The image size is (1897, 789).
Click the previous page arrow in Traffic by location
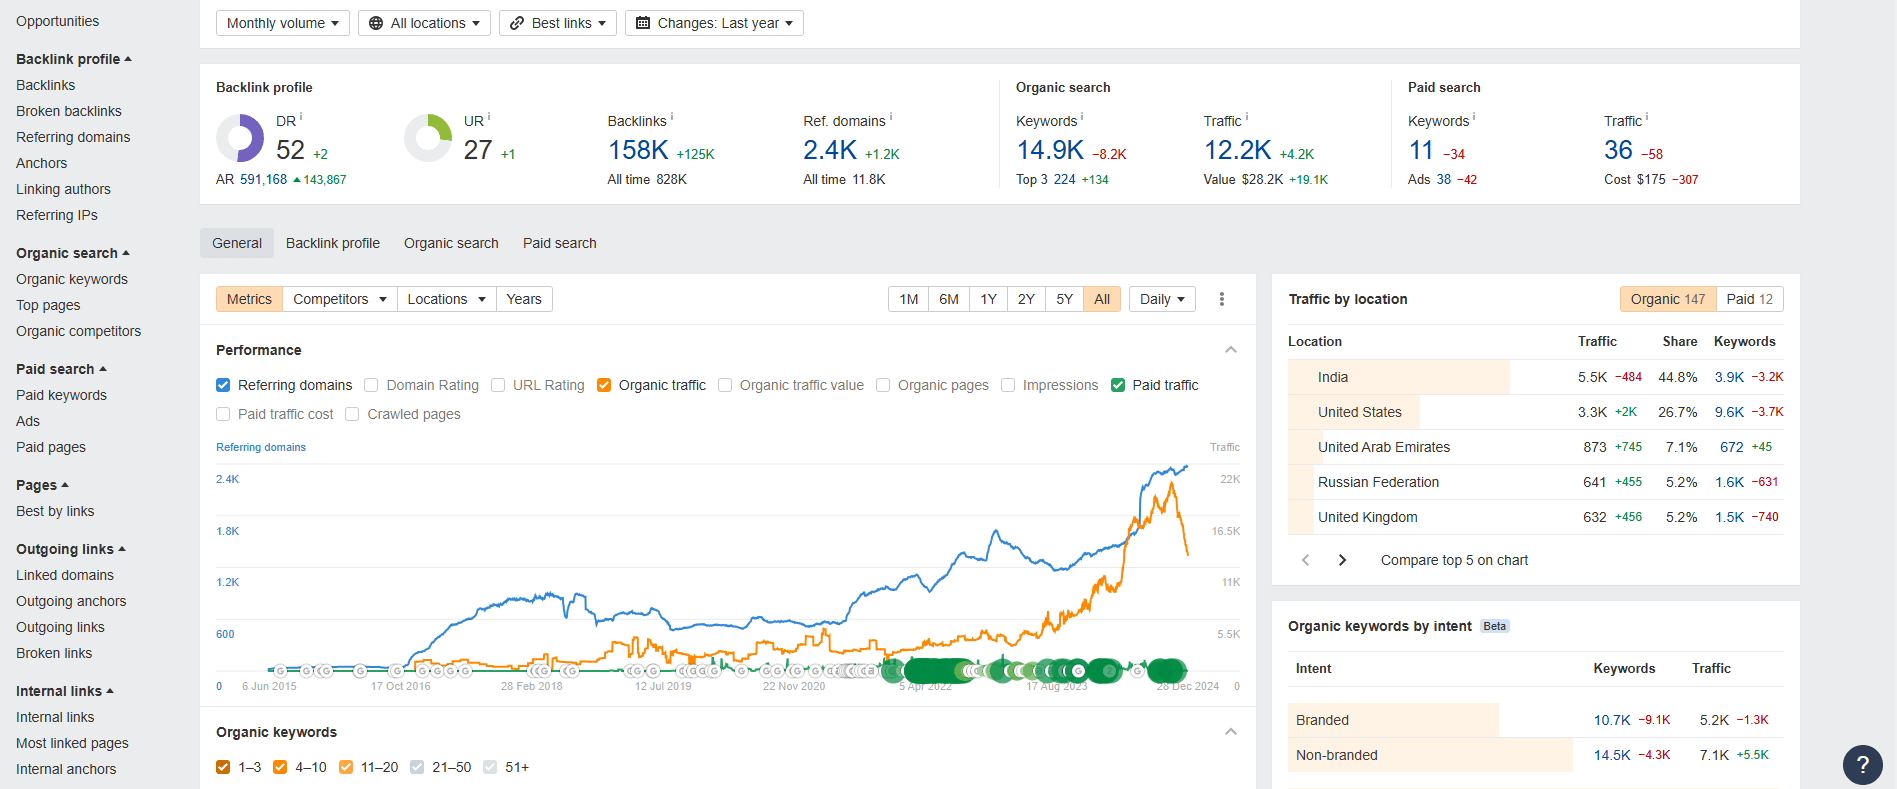[x=1305, y=560]
